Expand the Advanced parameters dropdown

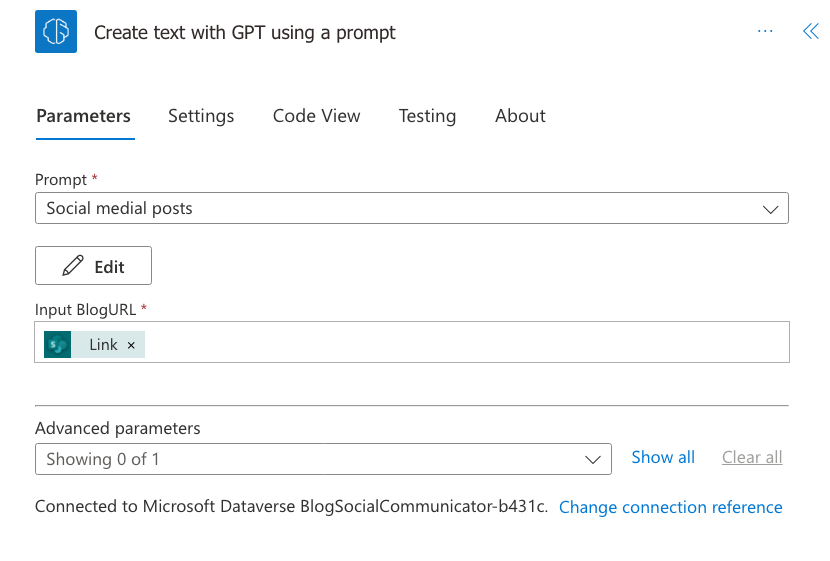[323, 459]
